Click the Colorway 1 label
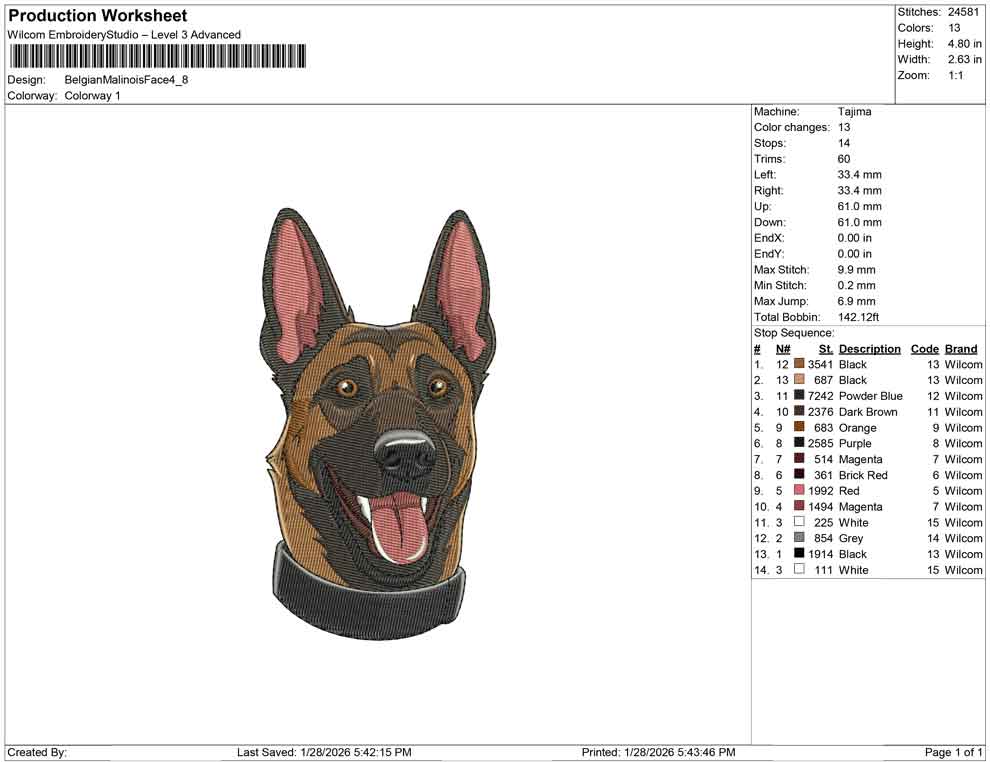Image resolution: width=990 pixels, height=762 pixels. [92, 95]
